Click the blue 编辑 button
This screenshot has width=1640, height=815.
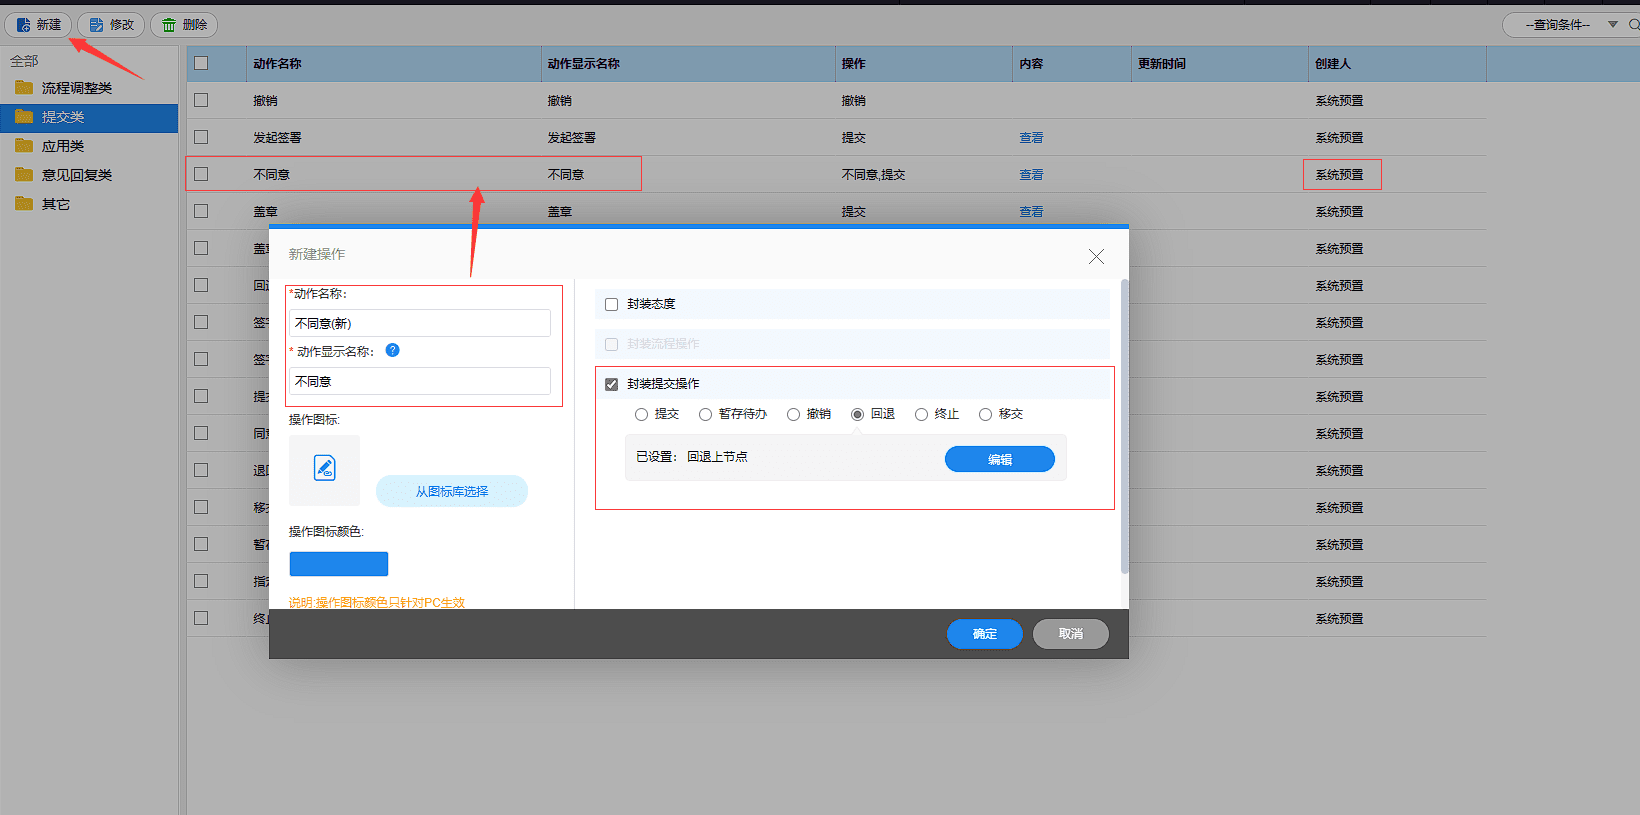1000,459
